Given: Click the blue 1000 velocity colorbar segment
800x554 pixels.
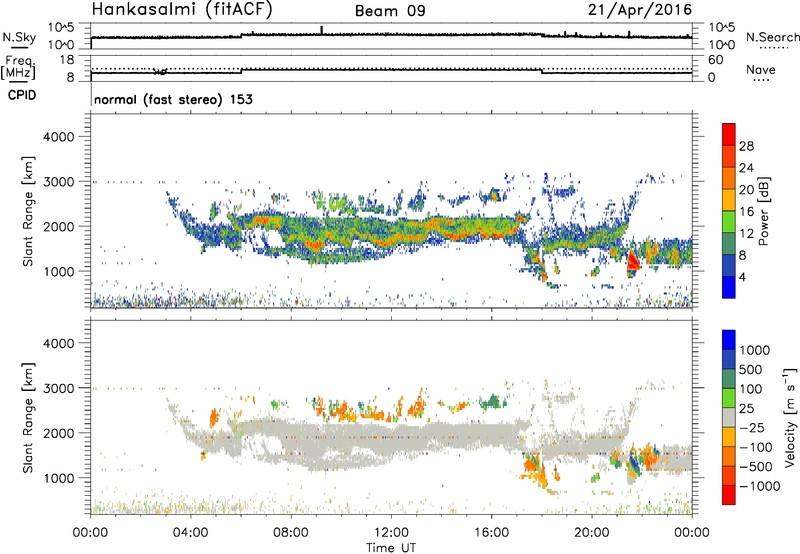Looking at the screenshot, I should tap(729, 340).
